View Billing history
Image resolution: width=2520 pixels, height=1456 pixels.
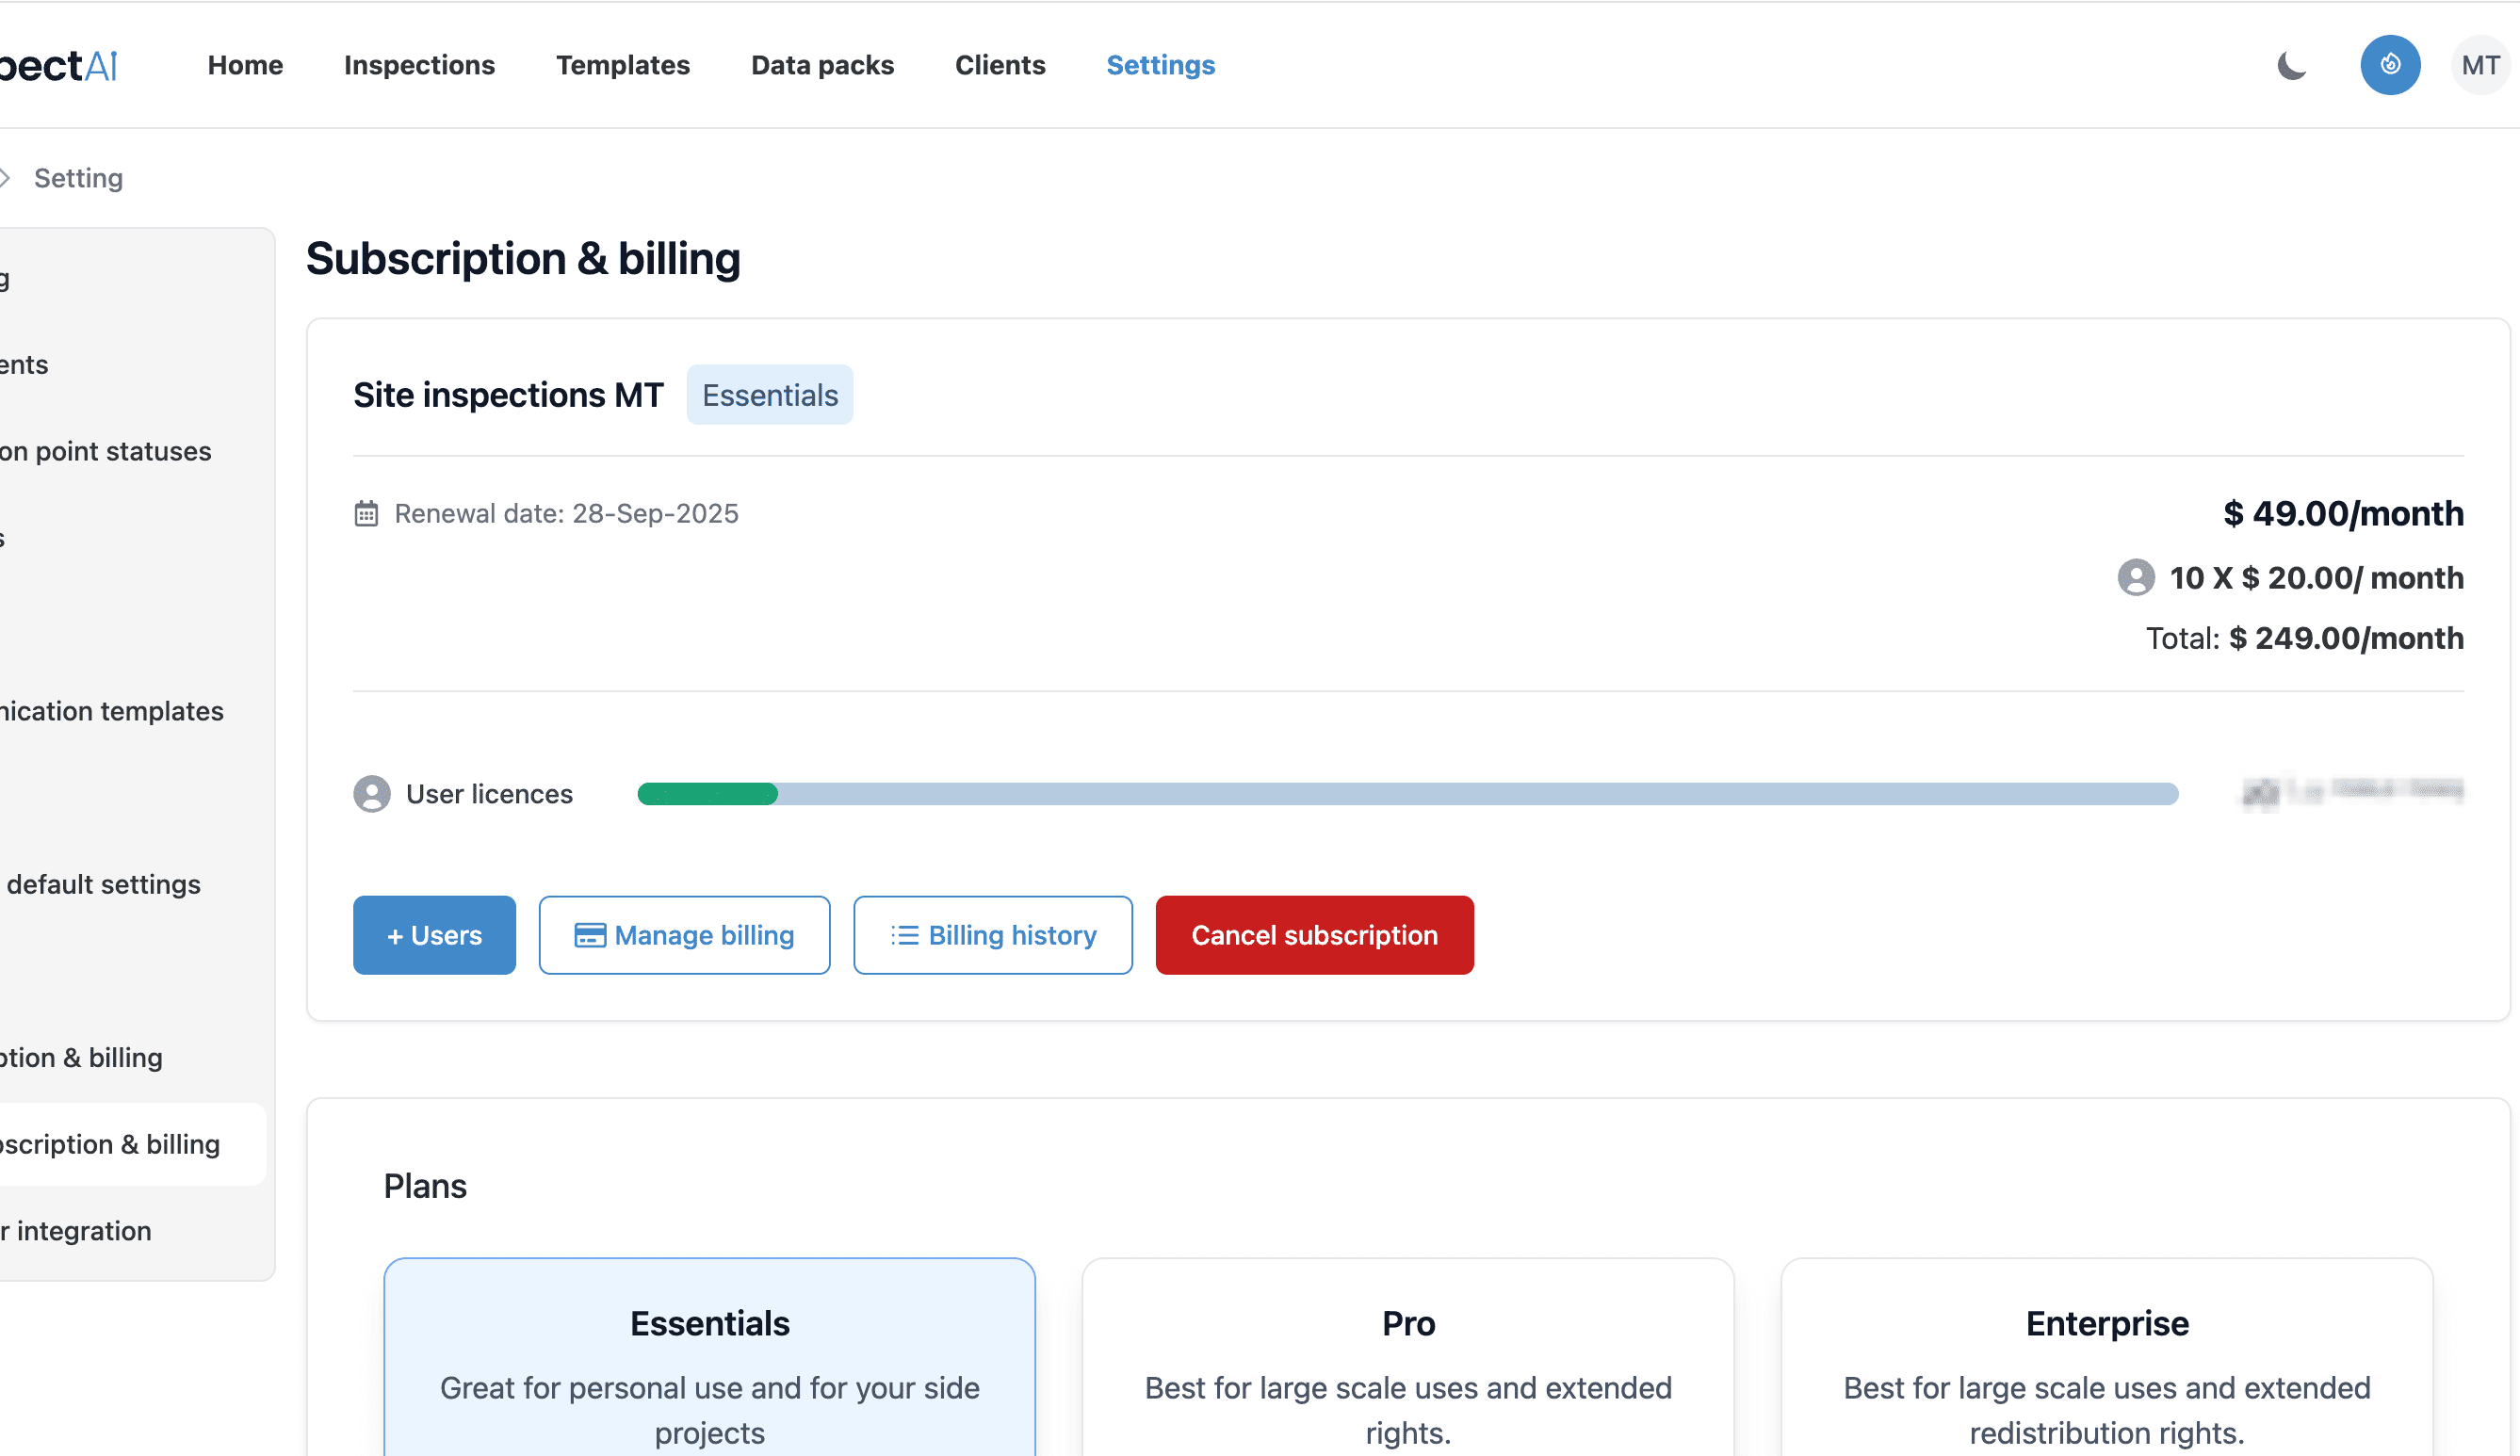(x=992, y=935)
